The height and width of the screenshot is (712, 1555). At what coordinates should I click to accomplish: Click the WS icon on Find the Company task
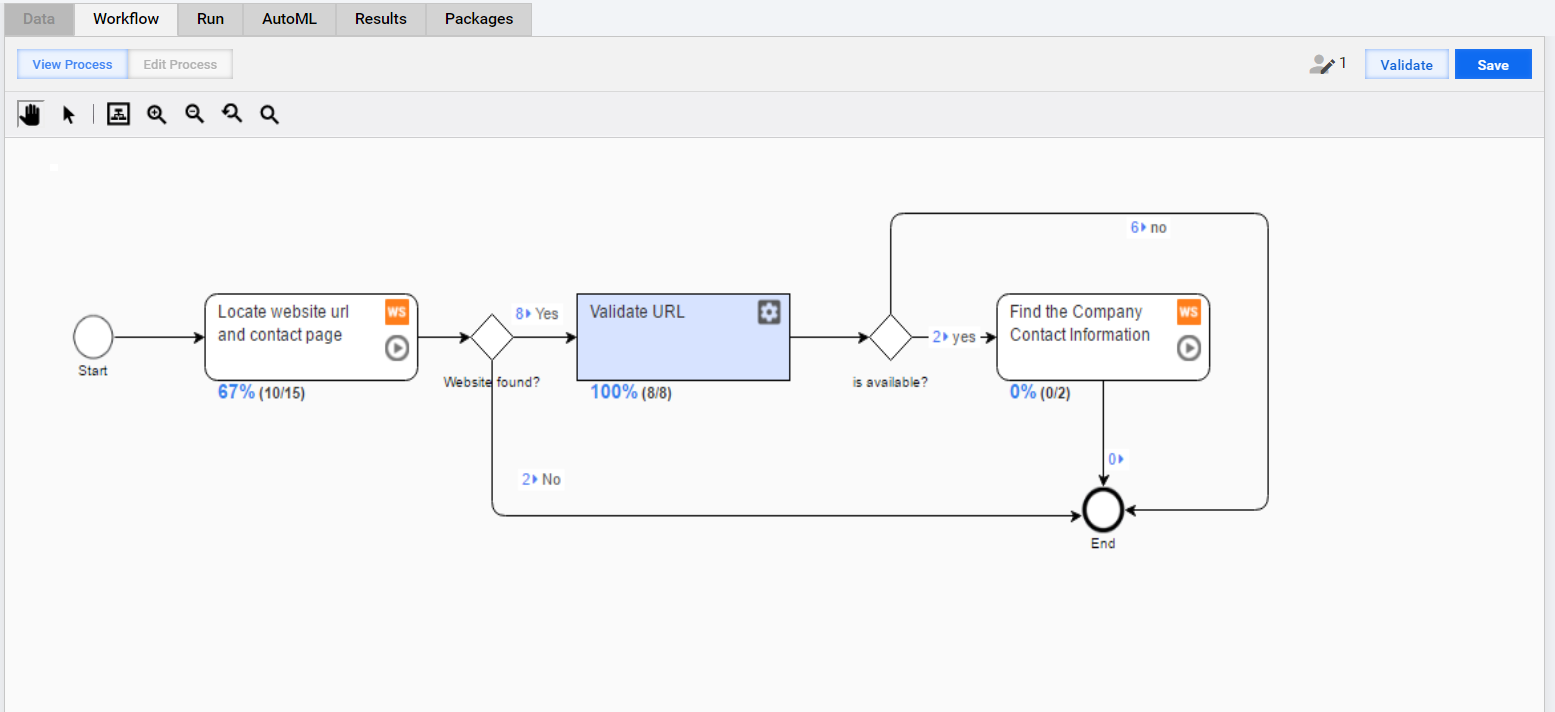[1189, 312]
